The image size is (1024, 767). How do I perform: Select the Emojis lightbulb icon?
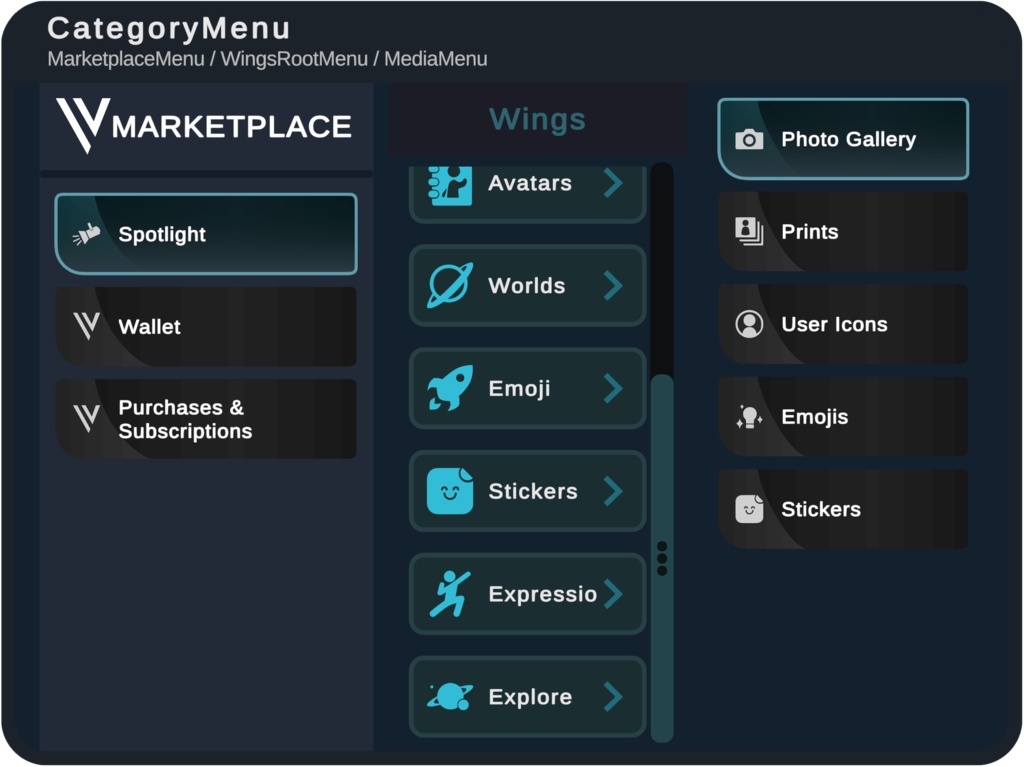tap(750, 417)
